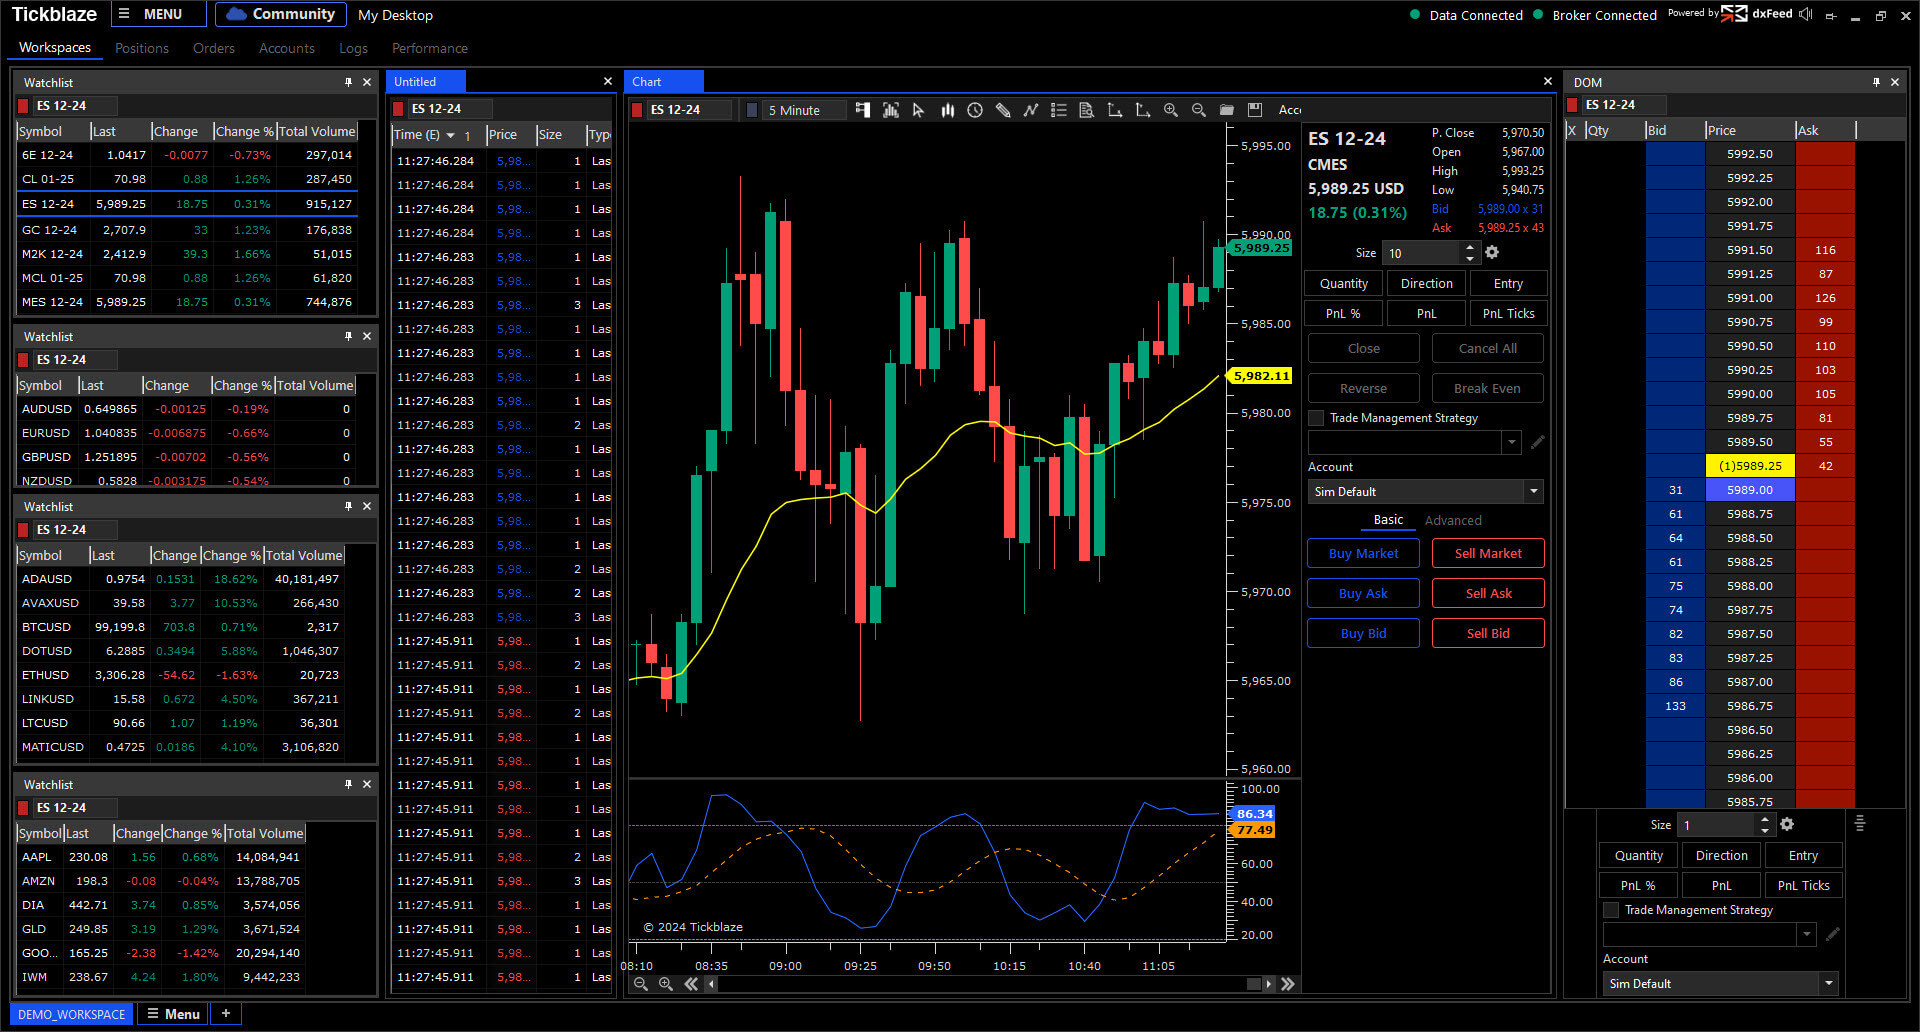The height and width of the screenshot is (1032, 1920).
Task: Enable Trade Management Strategy checkbox in trade panel
Action: click(1316, 418)
